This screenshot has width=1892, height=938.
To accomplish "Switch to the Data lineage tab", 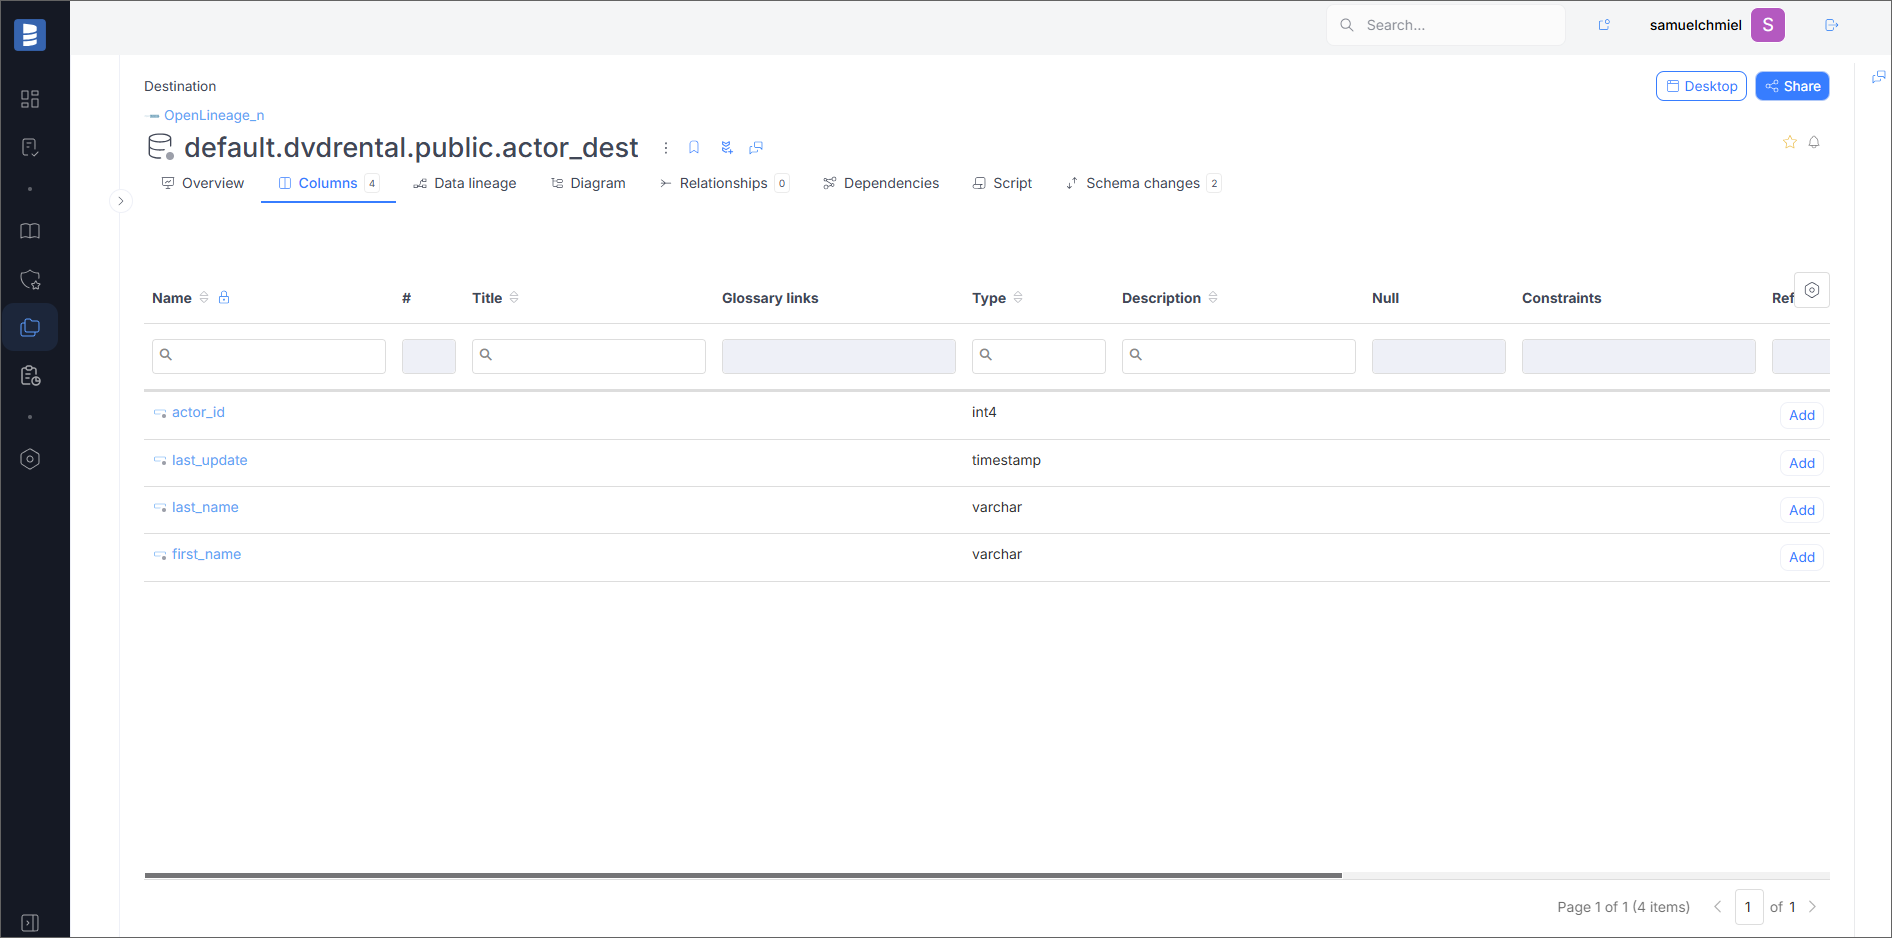I will click(x=465, y=183).
